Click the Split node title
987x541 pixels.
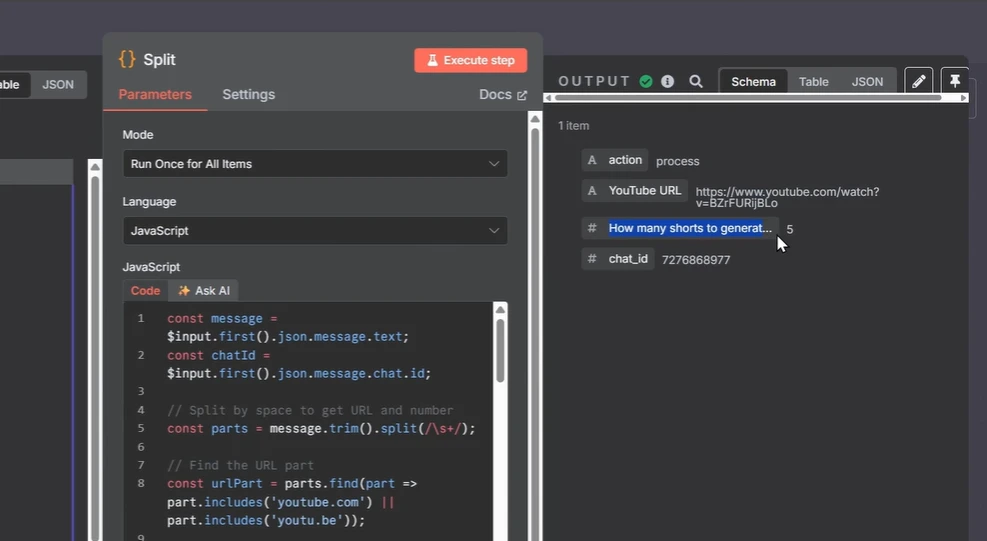point(159,60)
